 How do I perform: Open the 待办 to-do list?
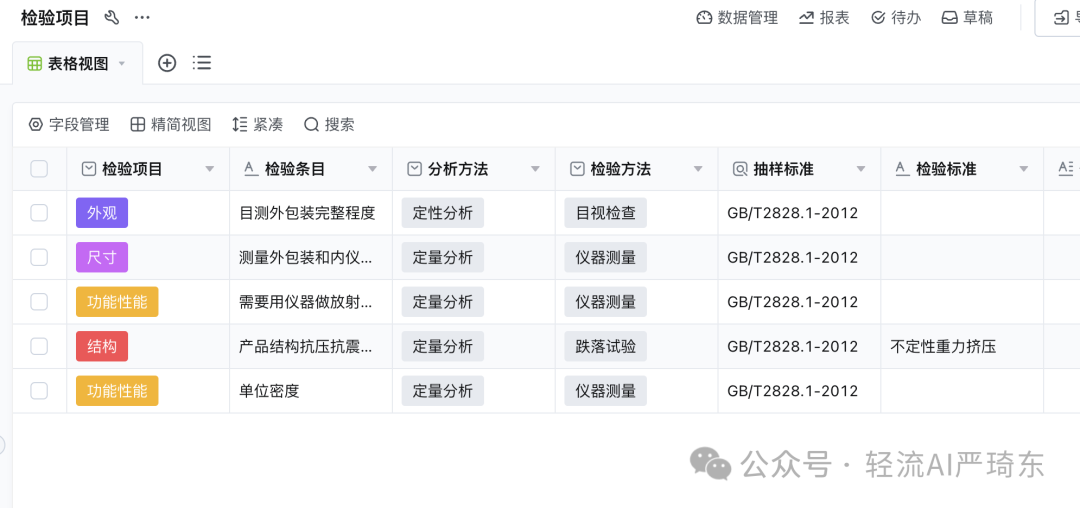[x=896, y=18]
